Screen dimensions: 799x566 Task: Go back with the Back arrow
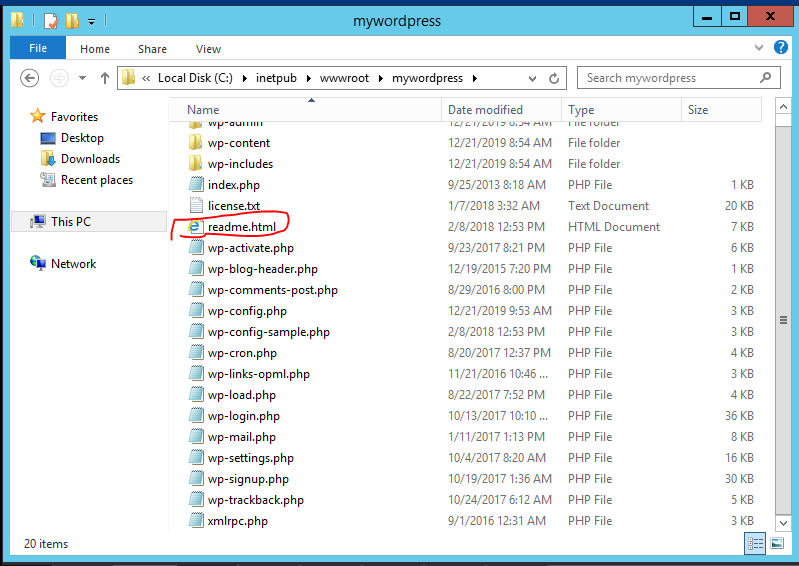[x=30, y=78]
